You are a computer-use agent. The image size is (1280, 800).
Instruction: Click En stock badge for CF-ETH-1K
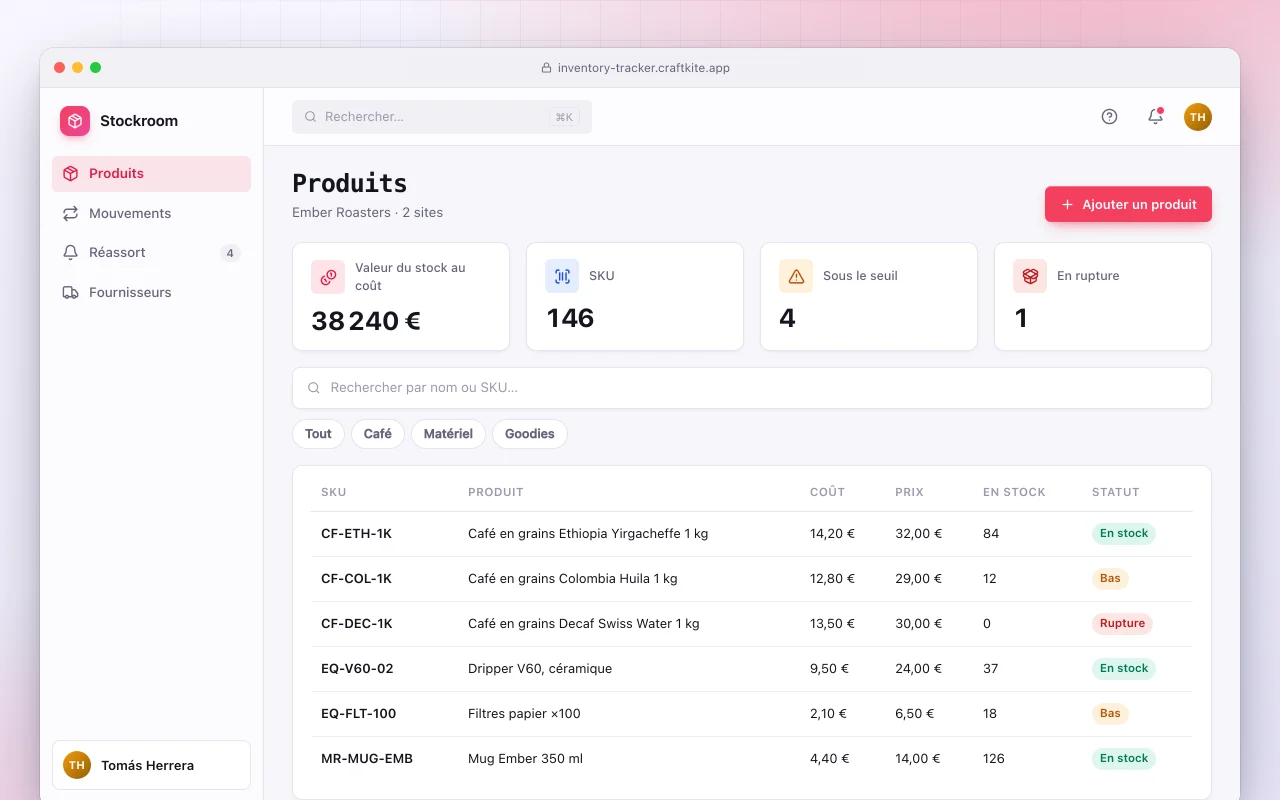pos(1124,534)
